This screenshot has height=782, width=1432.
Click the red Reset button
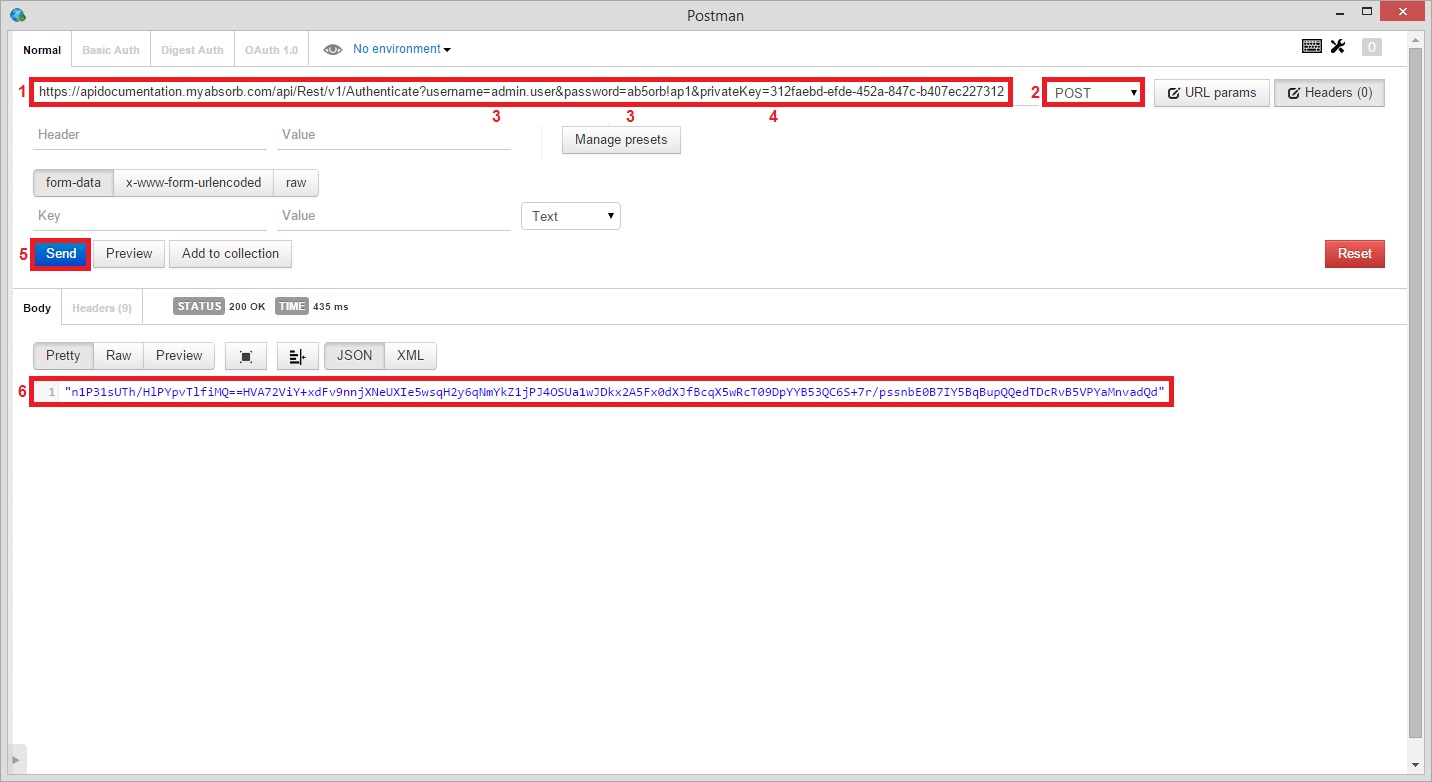(1355, 254)
